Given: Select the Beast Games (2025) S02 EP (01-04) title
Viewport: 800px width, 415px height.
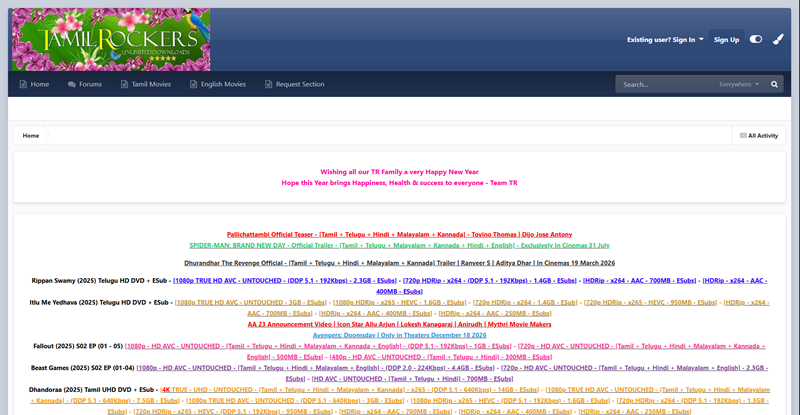Looking at the screenshot, I should [x=83, y=368].
